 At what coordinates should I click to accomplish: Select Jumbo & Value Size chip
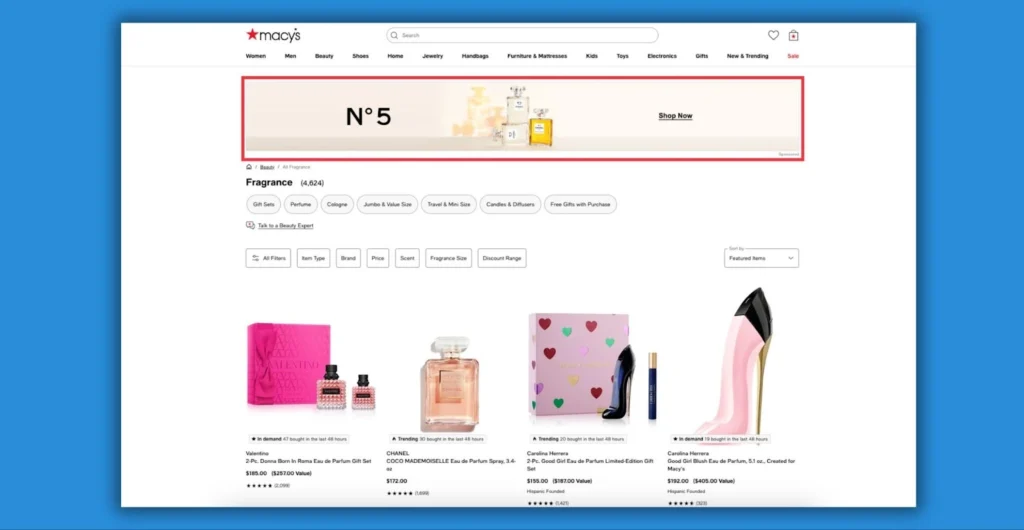coord(387,204)
